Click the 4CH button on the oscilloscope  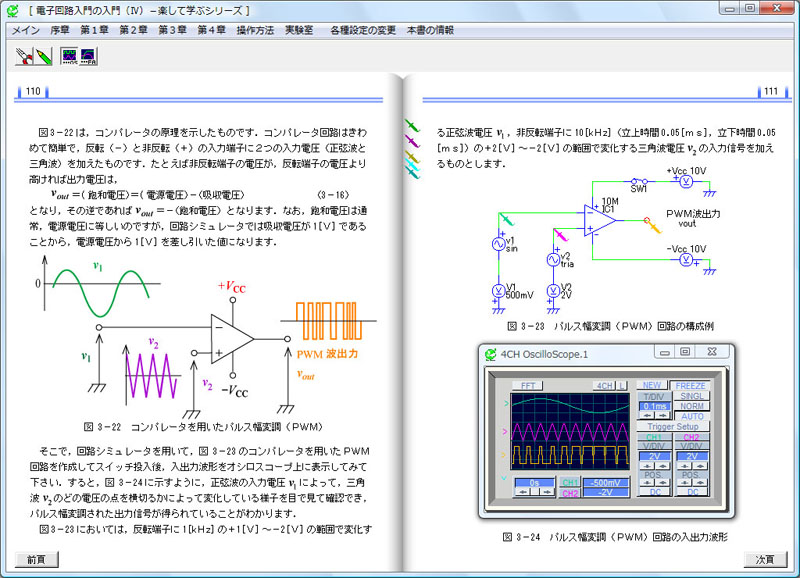605,386
